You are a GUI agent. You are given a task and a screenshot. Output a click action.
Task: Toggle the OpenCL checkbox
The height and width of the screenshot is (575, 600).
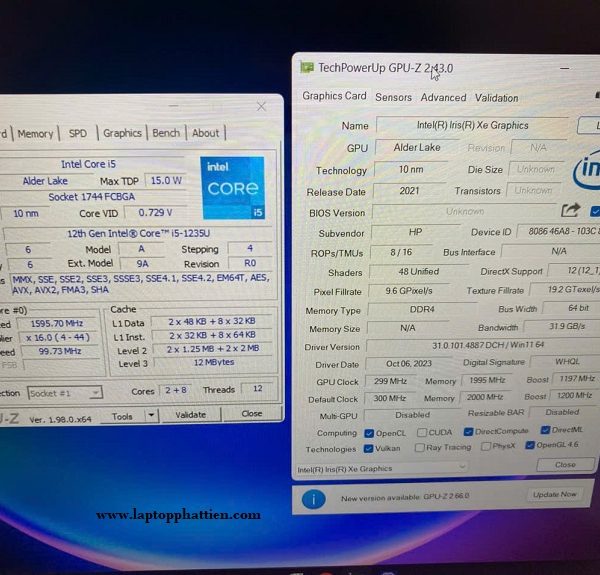coord(369,433)
